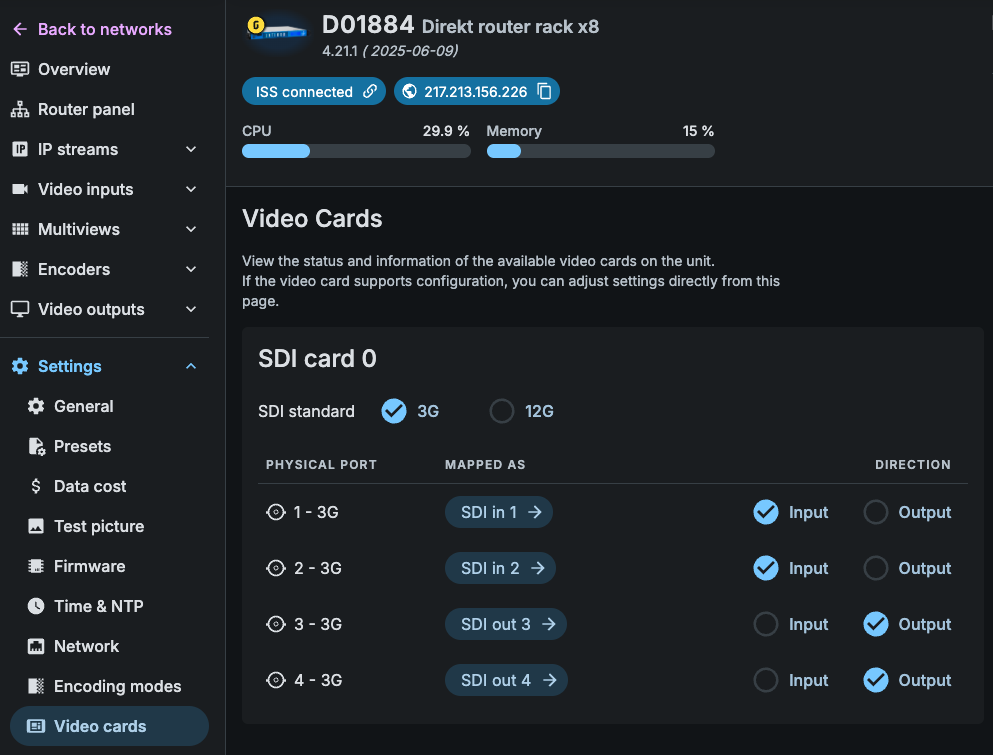This screenshot has height=755, width=993.
Task: Click the back arrow icon beside Back to networks
Action: point(20,29)
